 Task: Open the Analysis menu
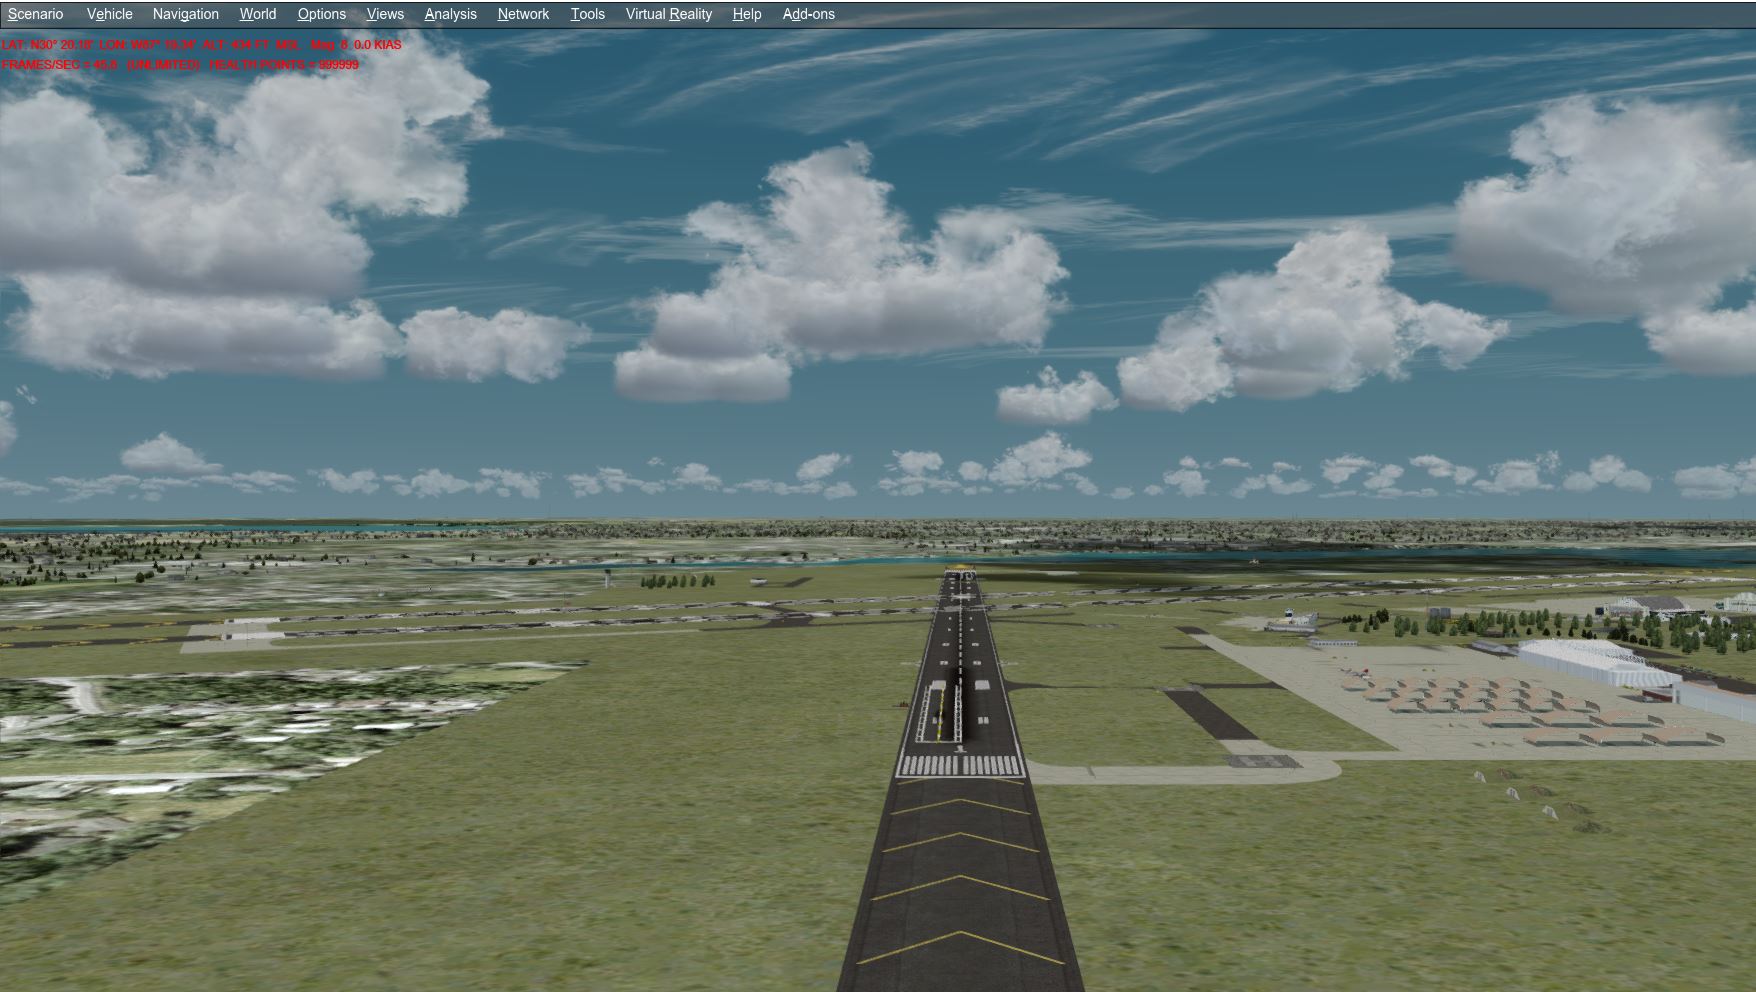coord(450,14)
